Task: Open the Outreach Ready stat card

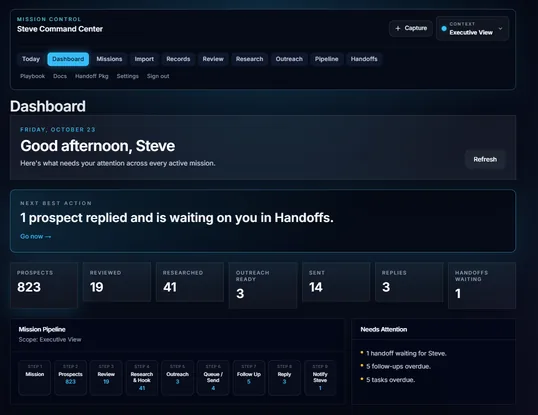Action: pyautogui.click(x=263, y=285)
